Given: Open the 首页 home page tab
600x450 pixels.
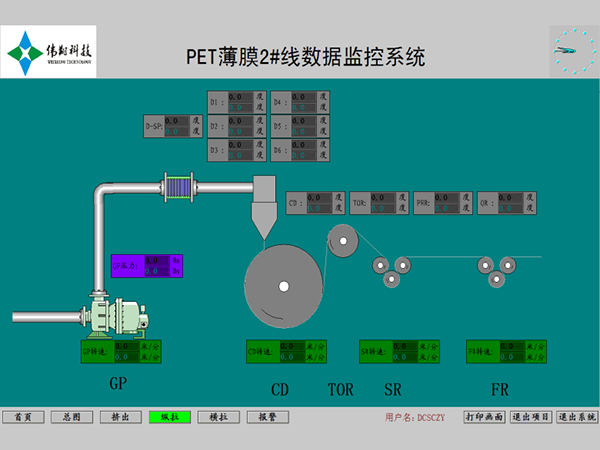Looking at the screenshot, I should click(x=24, y=416).
